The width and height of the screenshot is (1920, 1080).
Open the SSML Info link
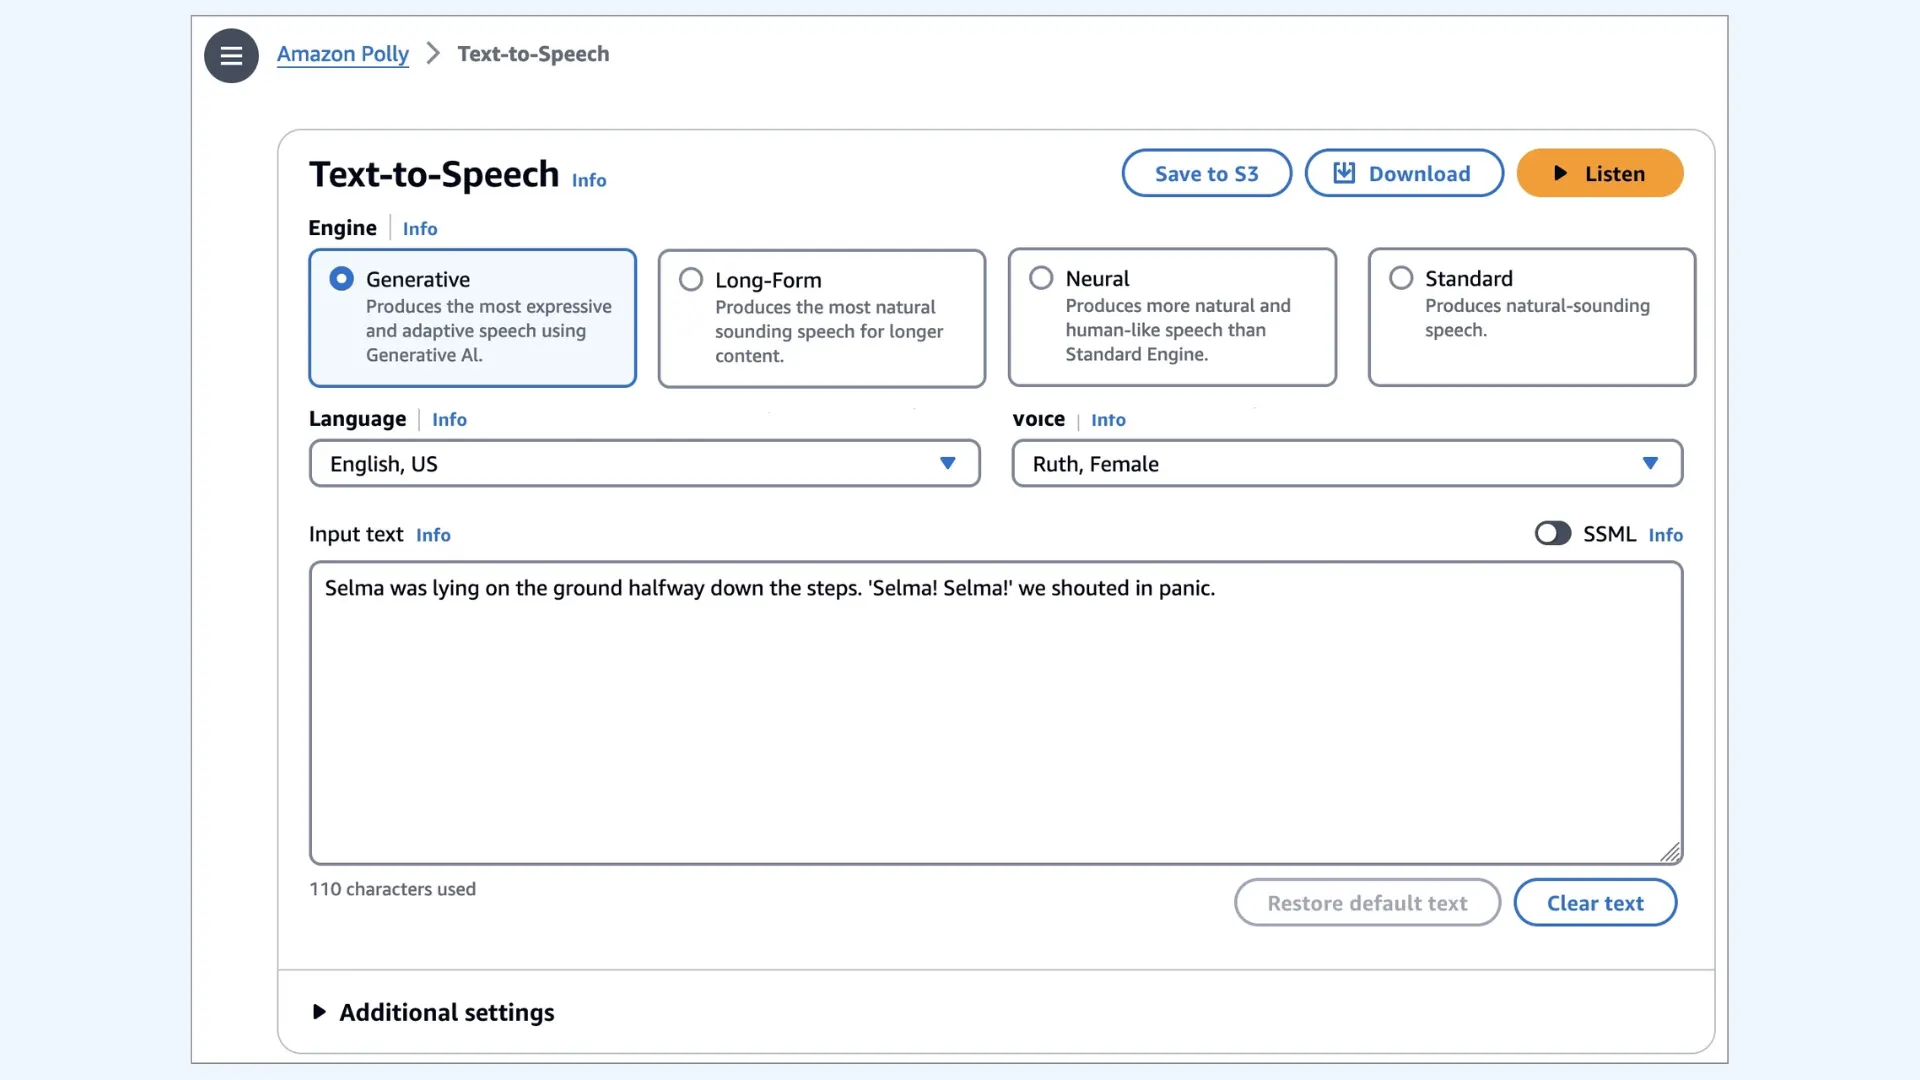click(x=1665, y=535)
